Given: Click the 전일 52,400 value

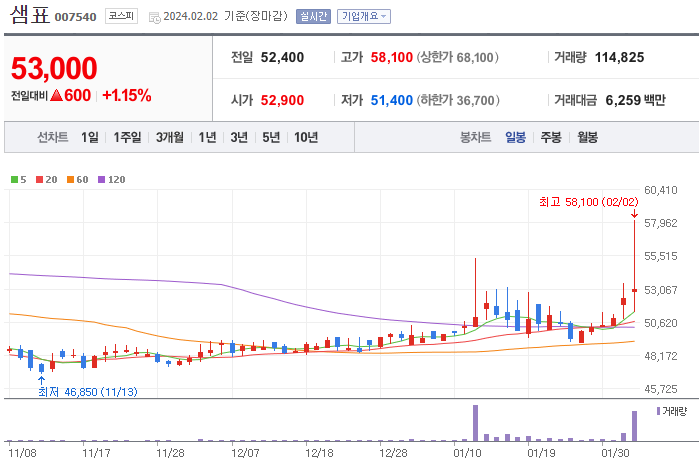Looking at the screenshot, I should pyautogui.click(x=282, y=57).
